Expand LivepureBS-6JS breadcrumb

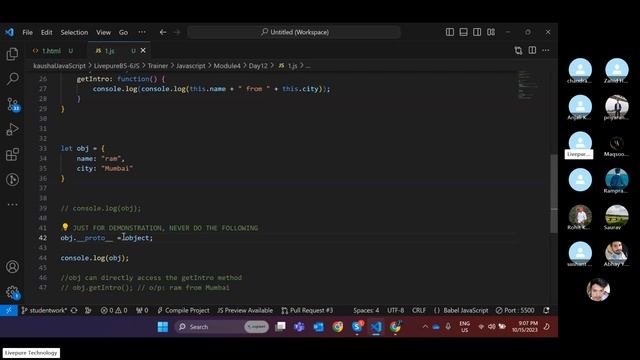click(x=117, y=66)
